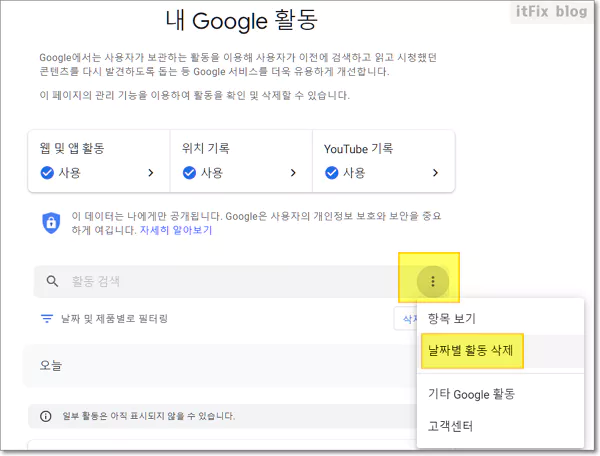Open the 웹 및 앱 활동 card title
The width and height of the screenshot is (600, 456).
72,148
